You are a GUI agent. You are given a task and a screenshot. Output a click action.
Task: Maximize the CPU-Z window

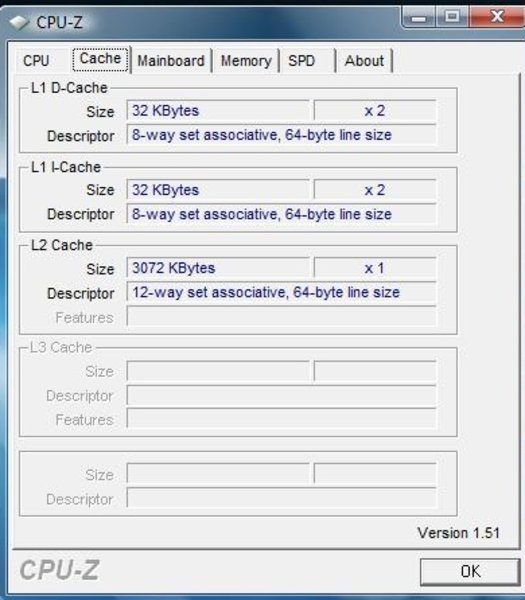click(452, 17)
